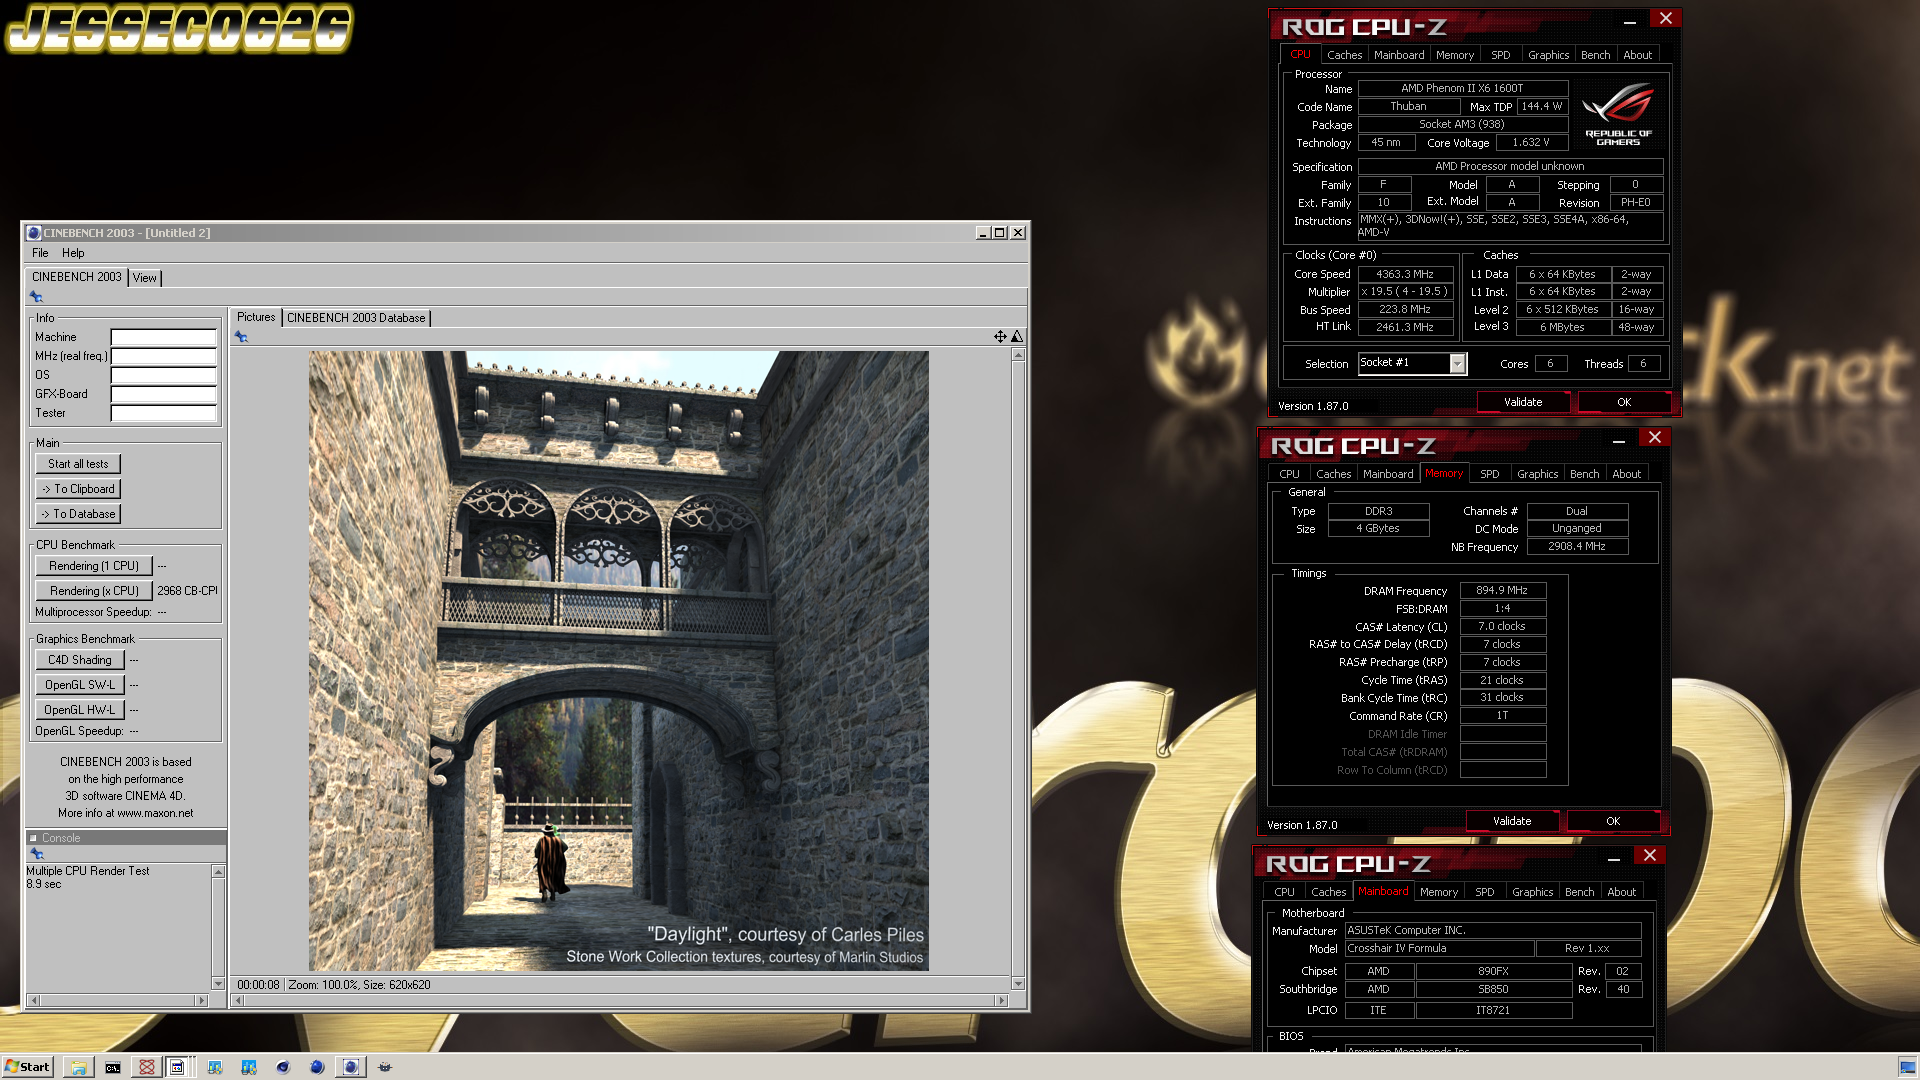Click the picture viewer's vertical scrollbar up arrow
The image size is (1920, 1080).
1018,355
